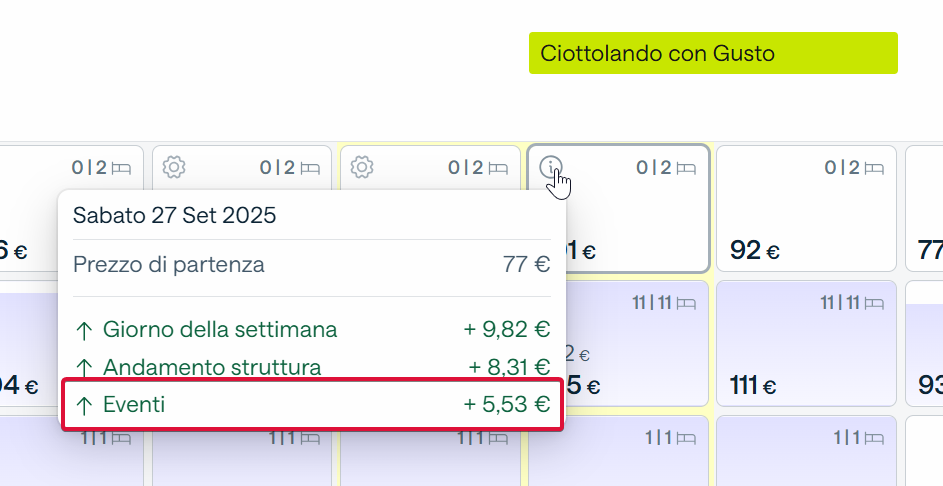Click the leftmost gear settings icon
Viewport: 943px width, 486px height.
(174, 167)
